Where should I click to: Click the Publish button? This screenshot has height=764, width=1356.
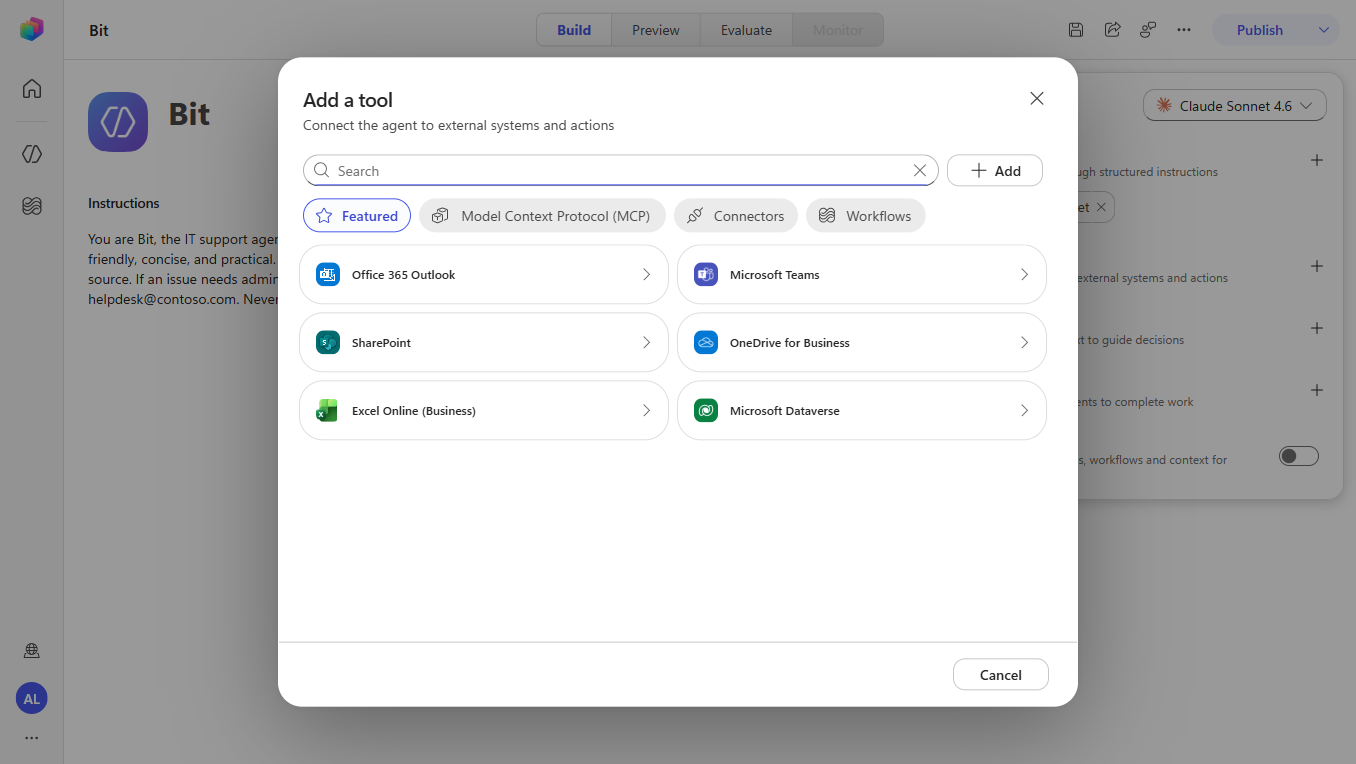pyautogui.click(x=1260, y=30)
